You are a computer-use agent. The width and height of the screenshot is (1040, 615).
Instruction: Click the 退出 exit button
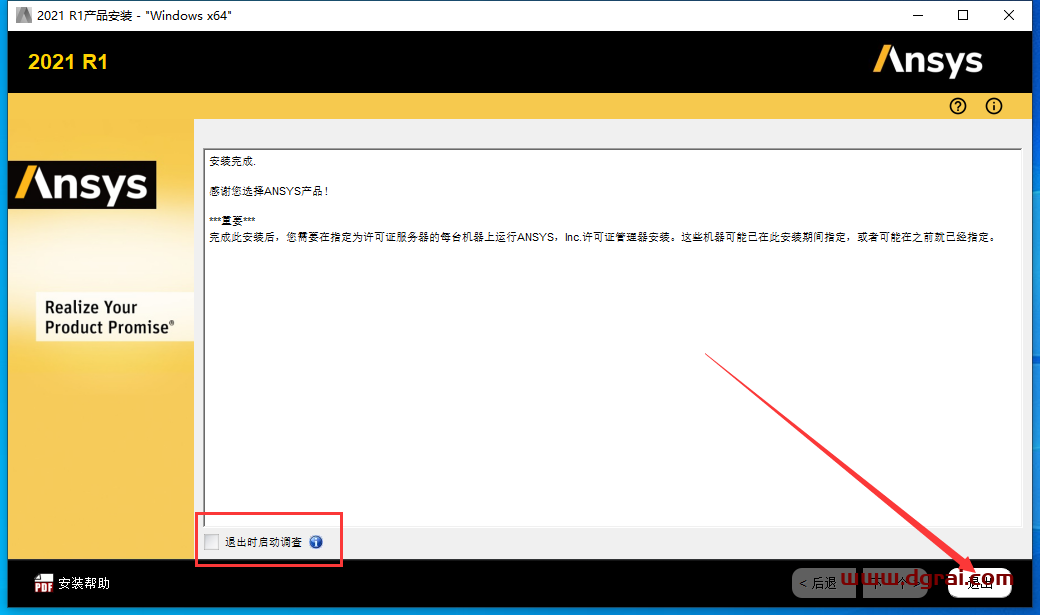click(x=980, y=583)
